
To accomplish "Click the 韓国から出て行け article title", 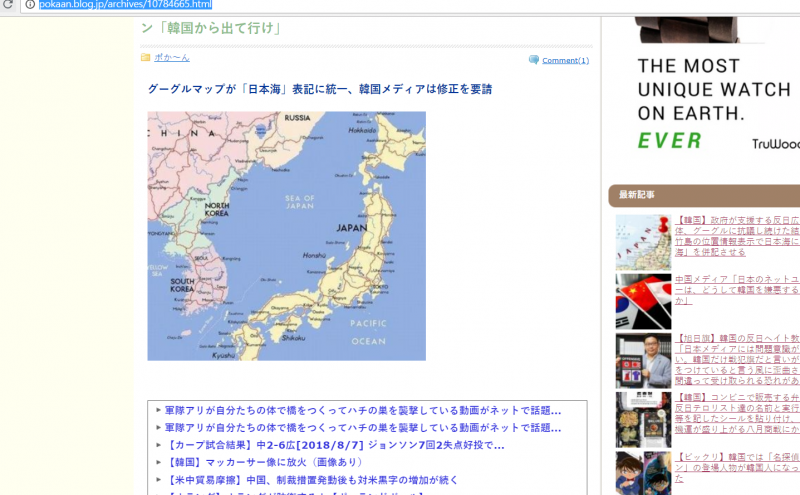I will coord(211,28).
